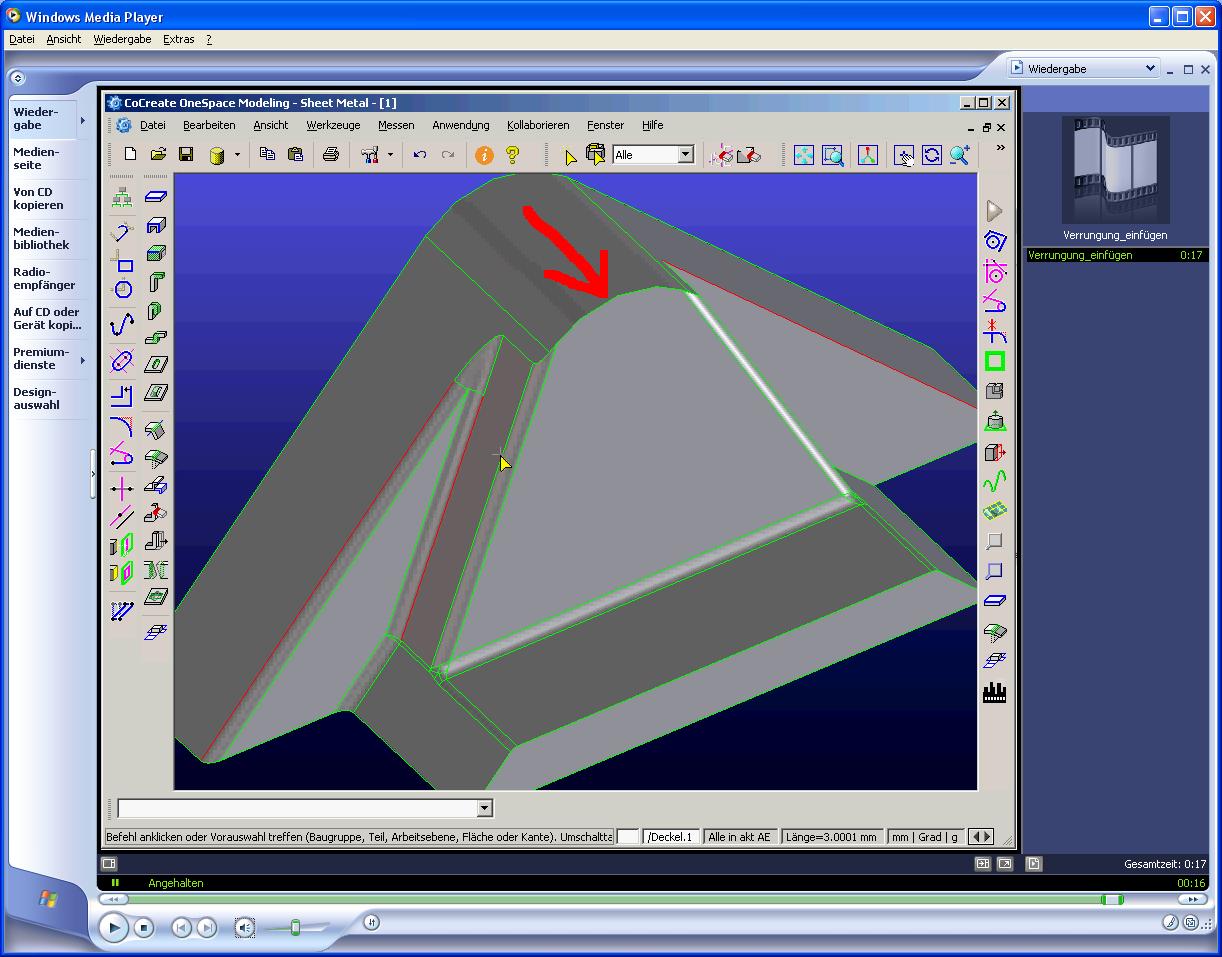Screen dimensions: 1222x957
Task: Open the CoCreate Werkzeuge menu
Action: (x=333, y=125)
